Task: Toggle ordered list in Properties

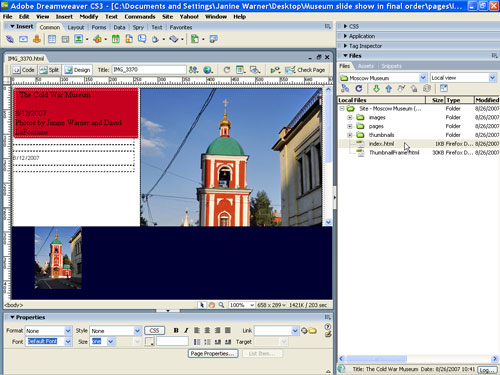Action: 207,342
